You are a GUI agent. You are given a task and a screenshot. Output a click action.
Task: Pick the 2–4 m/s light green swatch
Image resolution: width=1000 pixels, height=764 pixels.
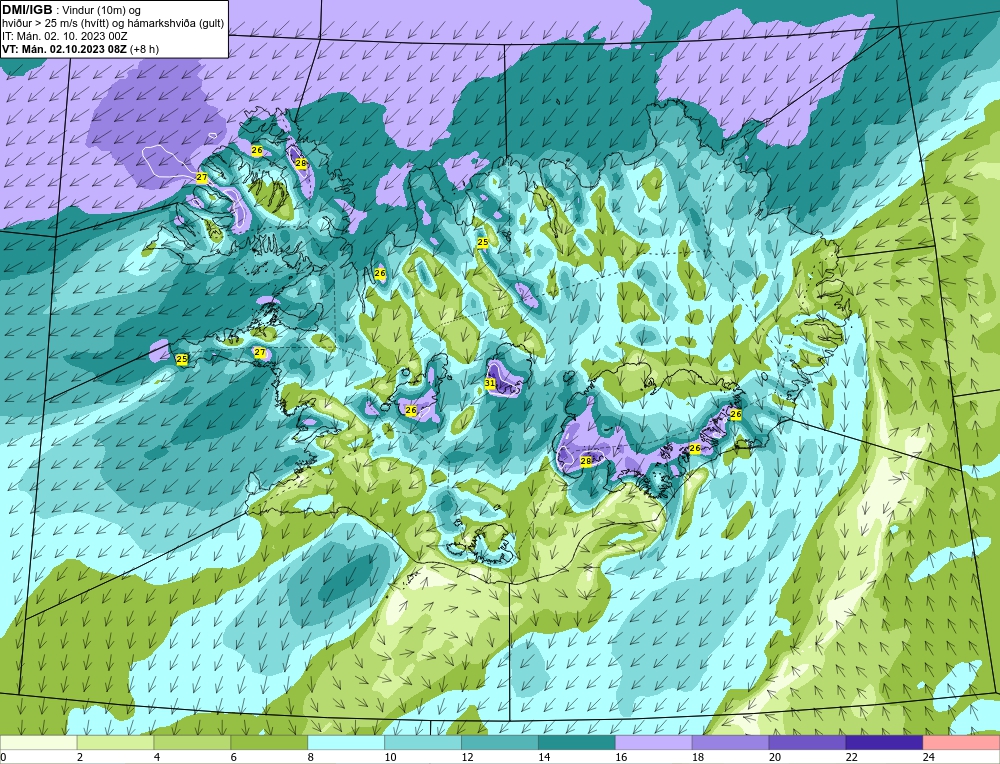115,743
